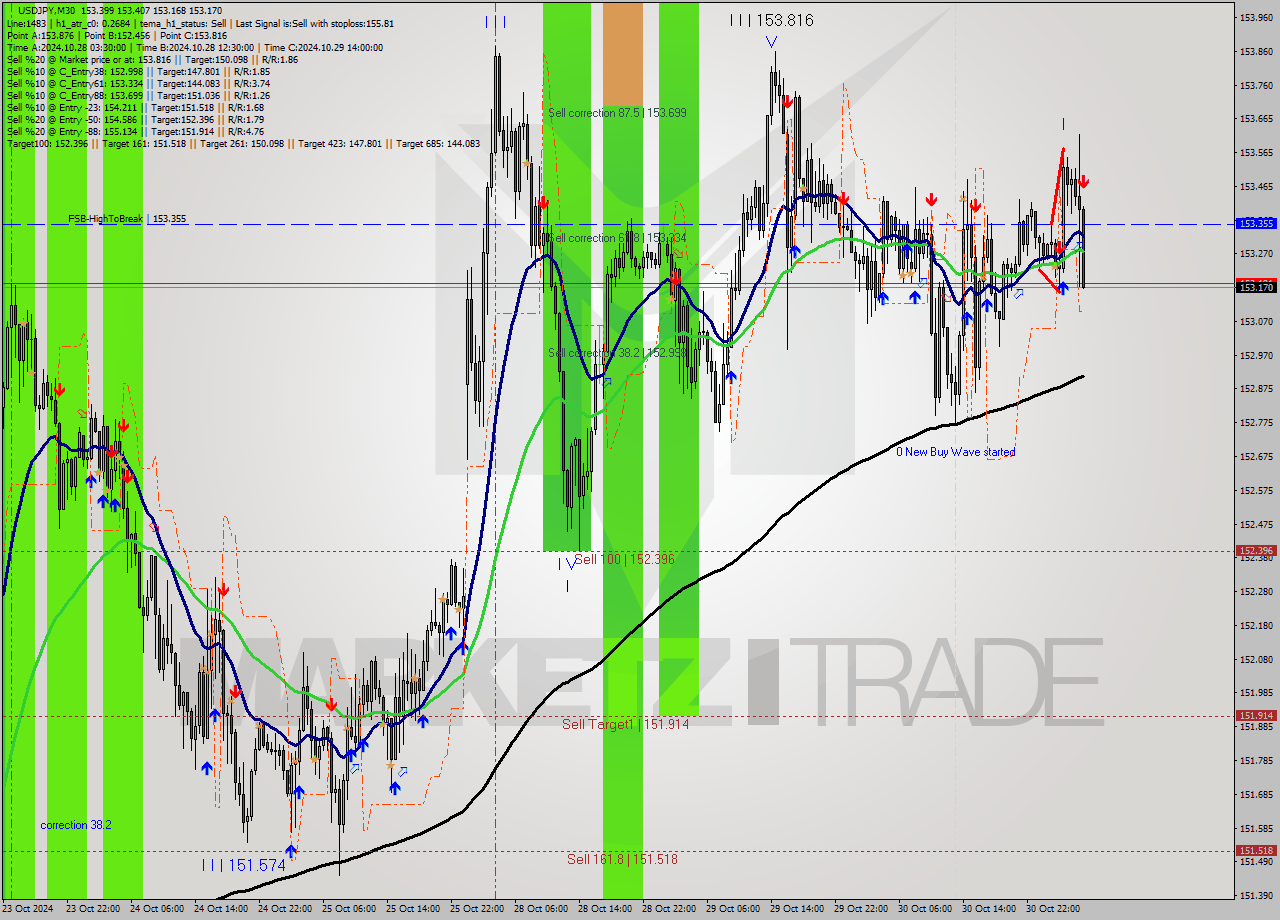Click the '0 New Buy Wave started' annotation
Image resolution: width=1280 pixels, height=920 pixels.
point(955,452)
